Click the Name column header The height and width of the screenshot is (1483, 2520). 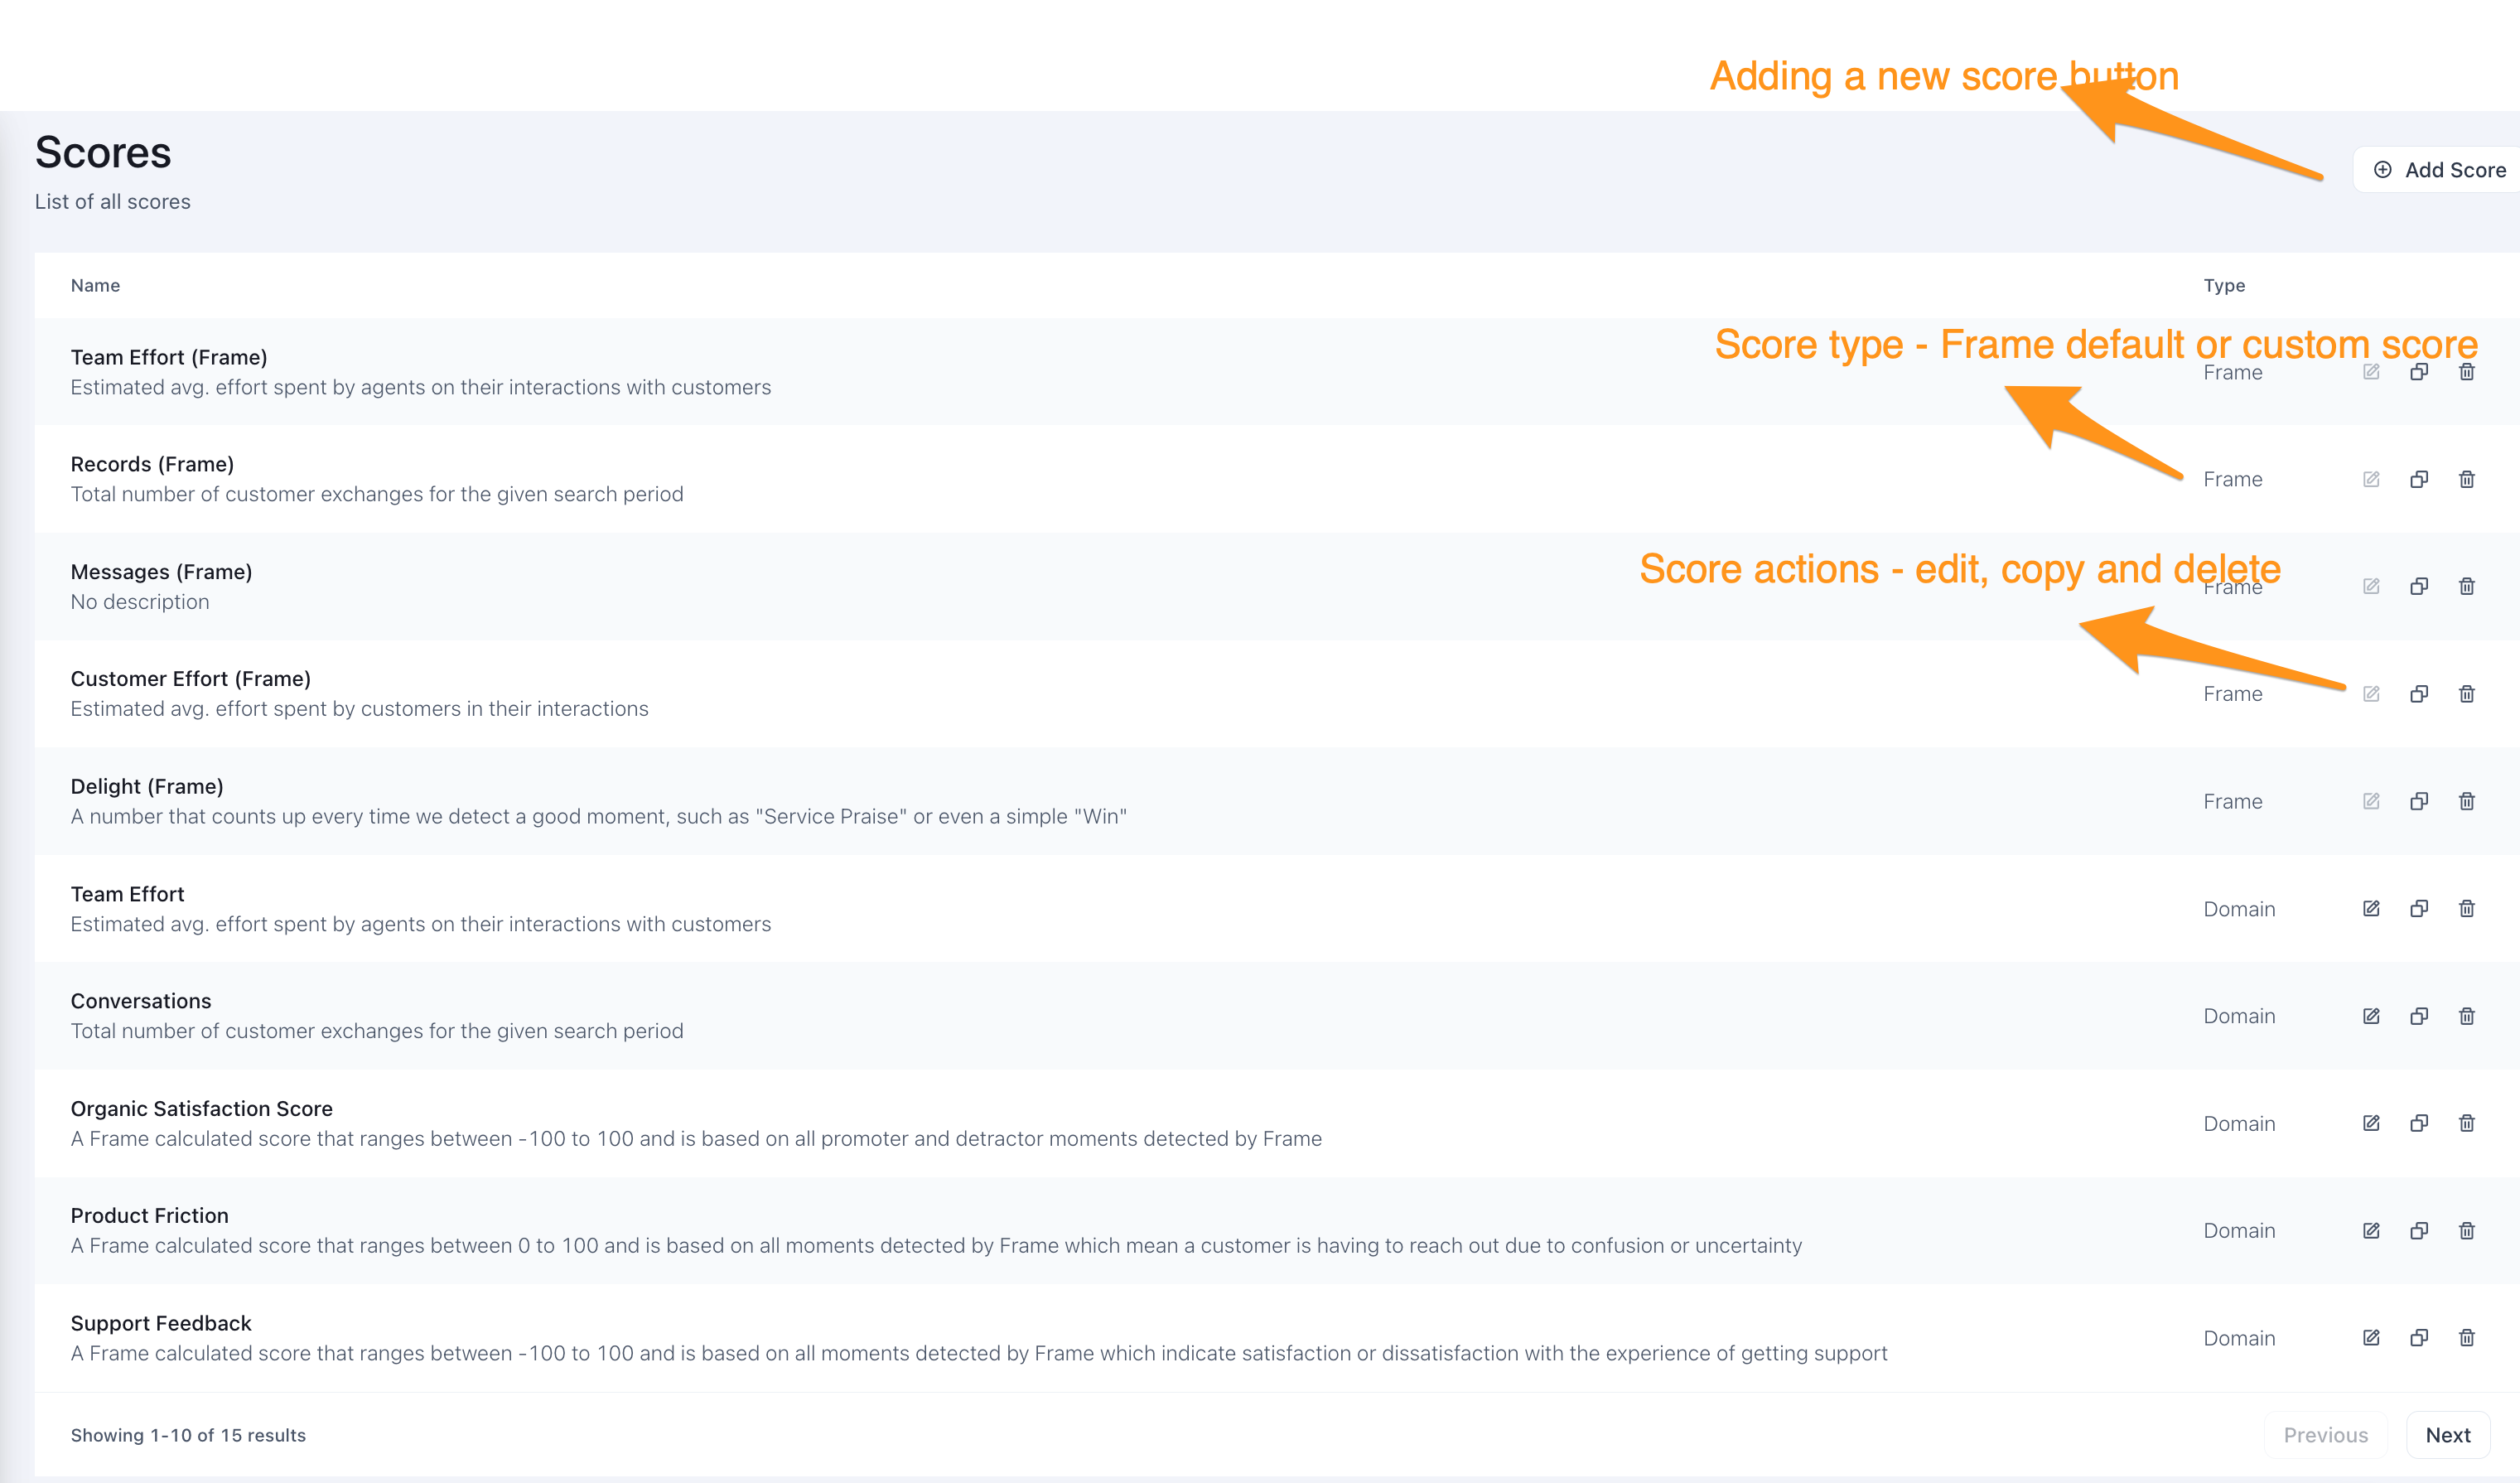(x=95, y=285)
